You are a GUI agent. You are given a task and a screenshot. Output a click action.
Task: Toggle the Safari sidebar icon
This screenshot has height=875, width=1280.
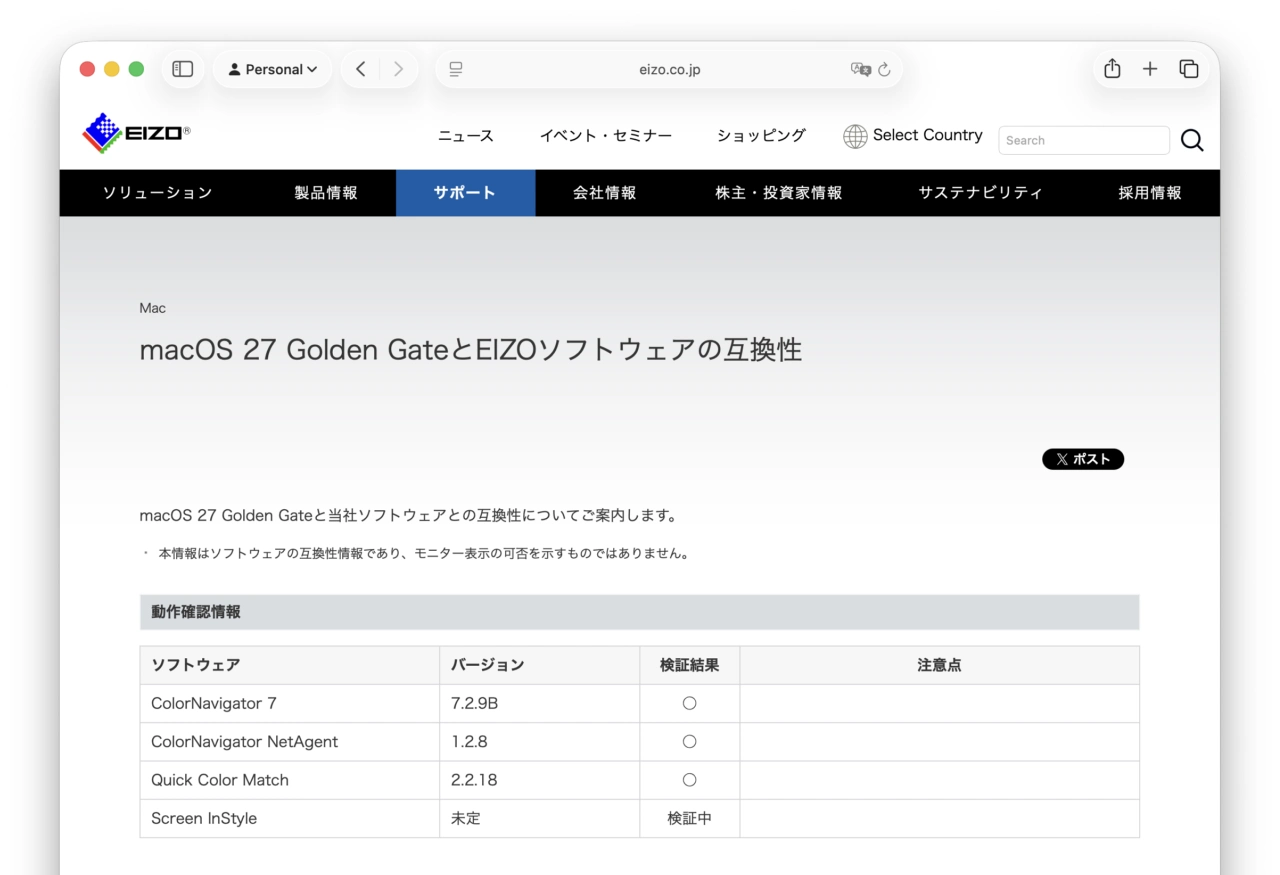(x=183, y=69)
